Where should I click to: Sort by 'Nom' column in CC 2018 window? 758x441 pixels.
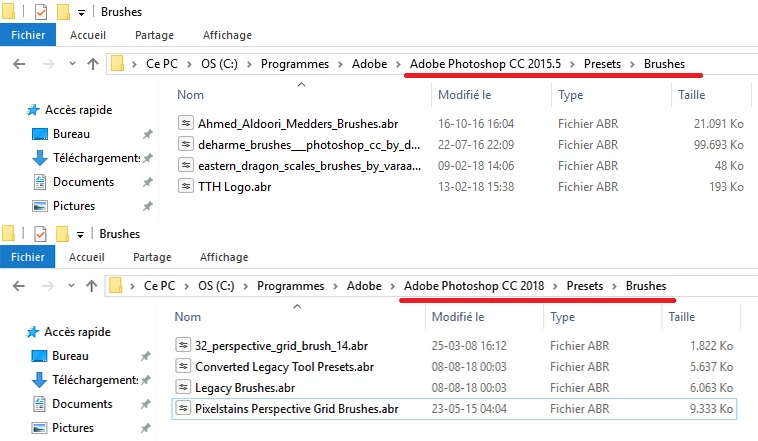[x=188, y=317]
